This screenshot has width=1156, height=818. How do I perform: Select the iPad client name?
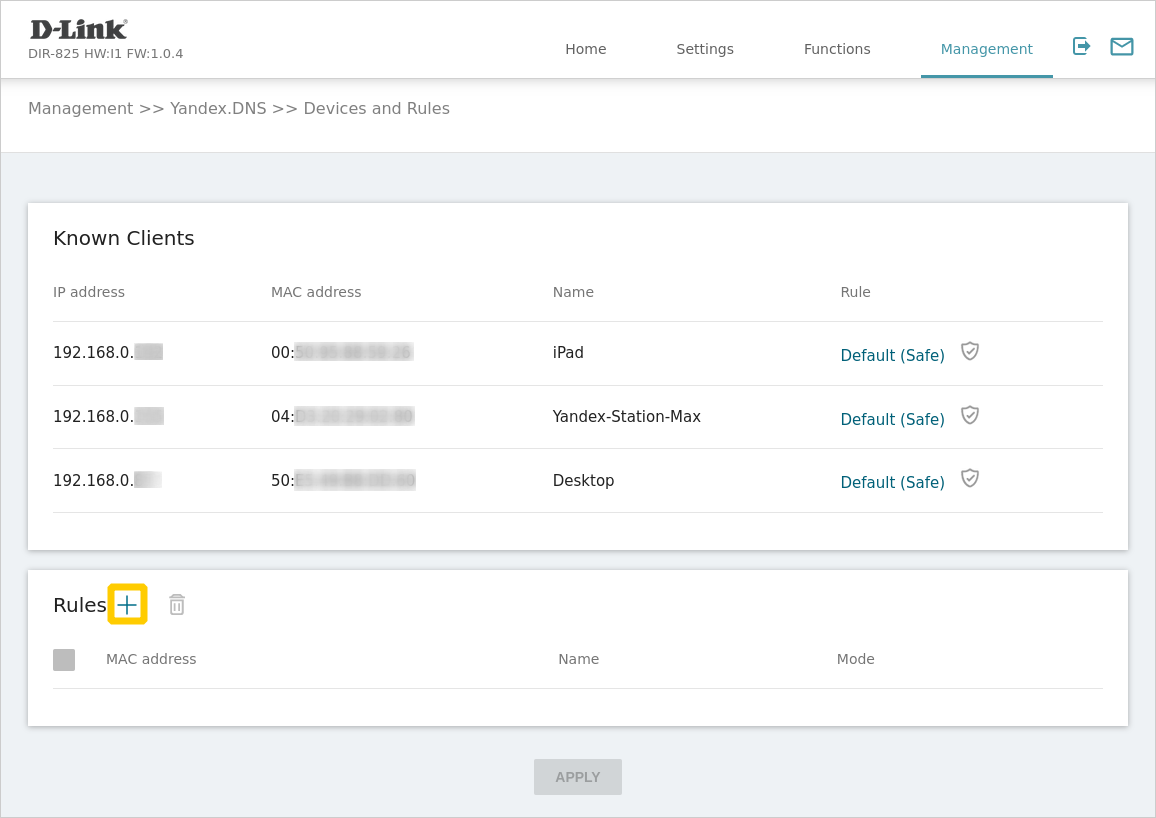(x=568, y=353)
